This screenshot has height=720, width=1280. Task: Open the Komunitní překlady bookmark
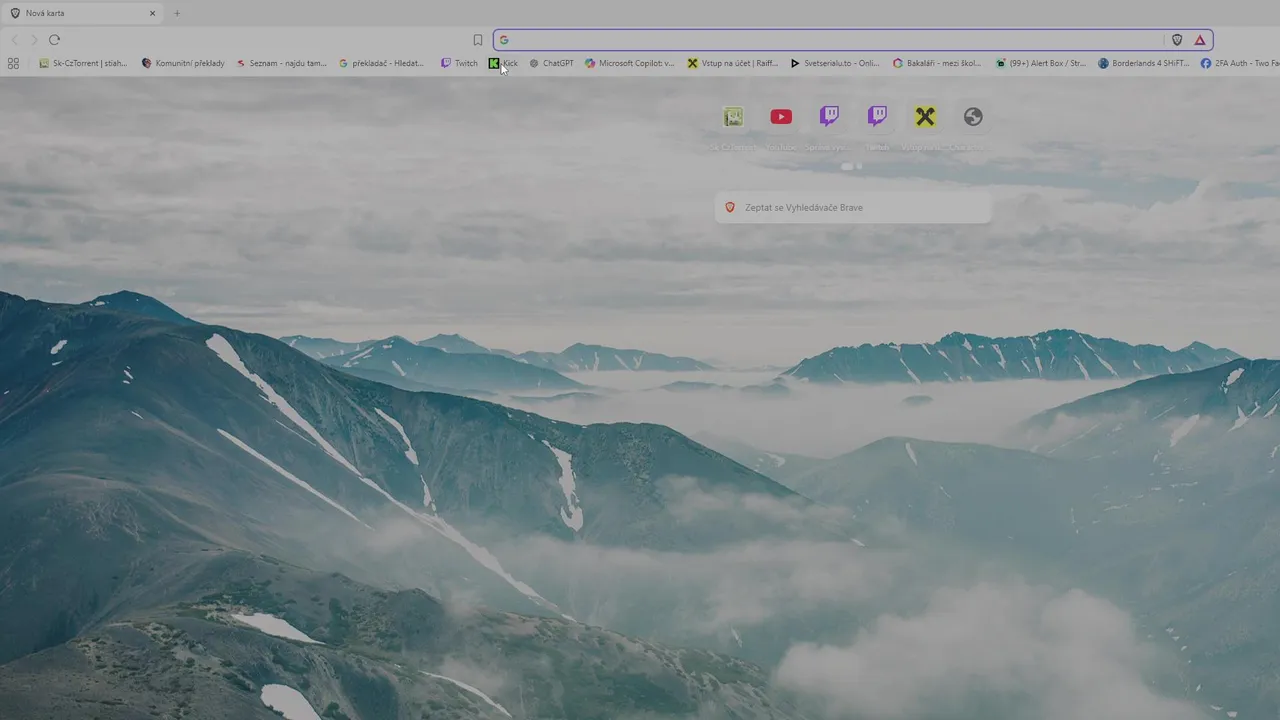183,63
